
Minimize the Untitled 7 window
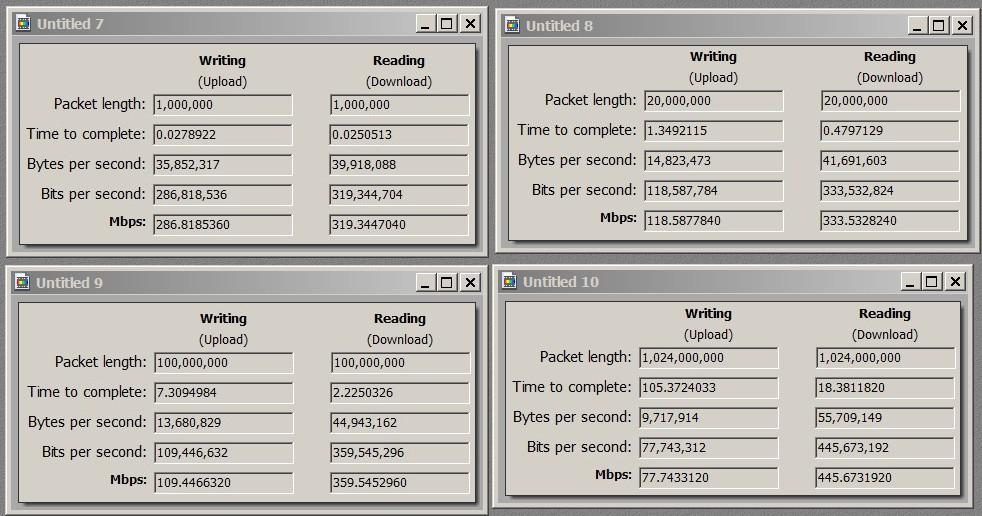click(x=426, y=24)
